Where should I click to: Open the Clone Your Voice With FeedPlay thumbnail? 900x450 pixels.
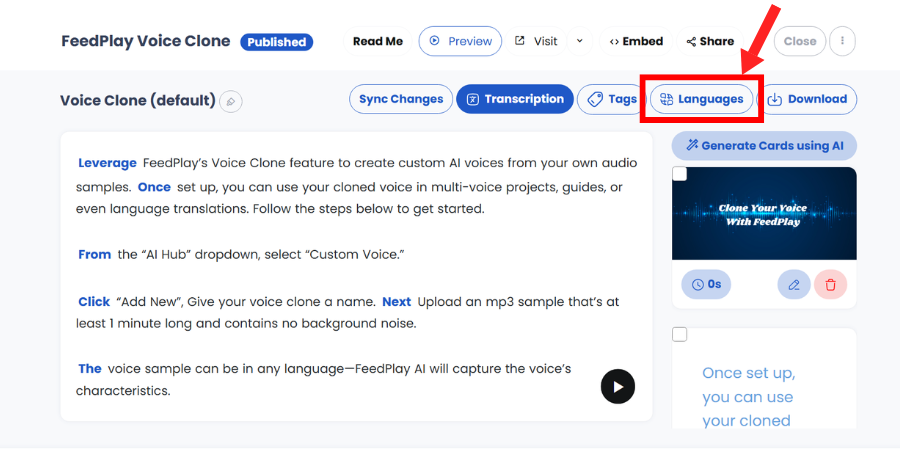pos(765,214)
